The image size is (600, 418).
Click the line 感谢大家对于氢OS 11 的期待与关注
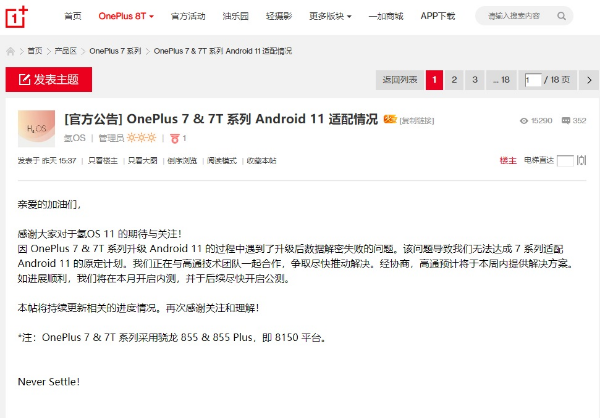[x=99, y=234]
